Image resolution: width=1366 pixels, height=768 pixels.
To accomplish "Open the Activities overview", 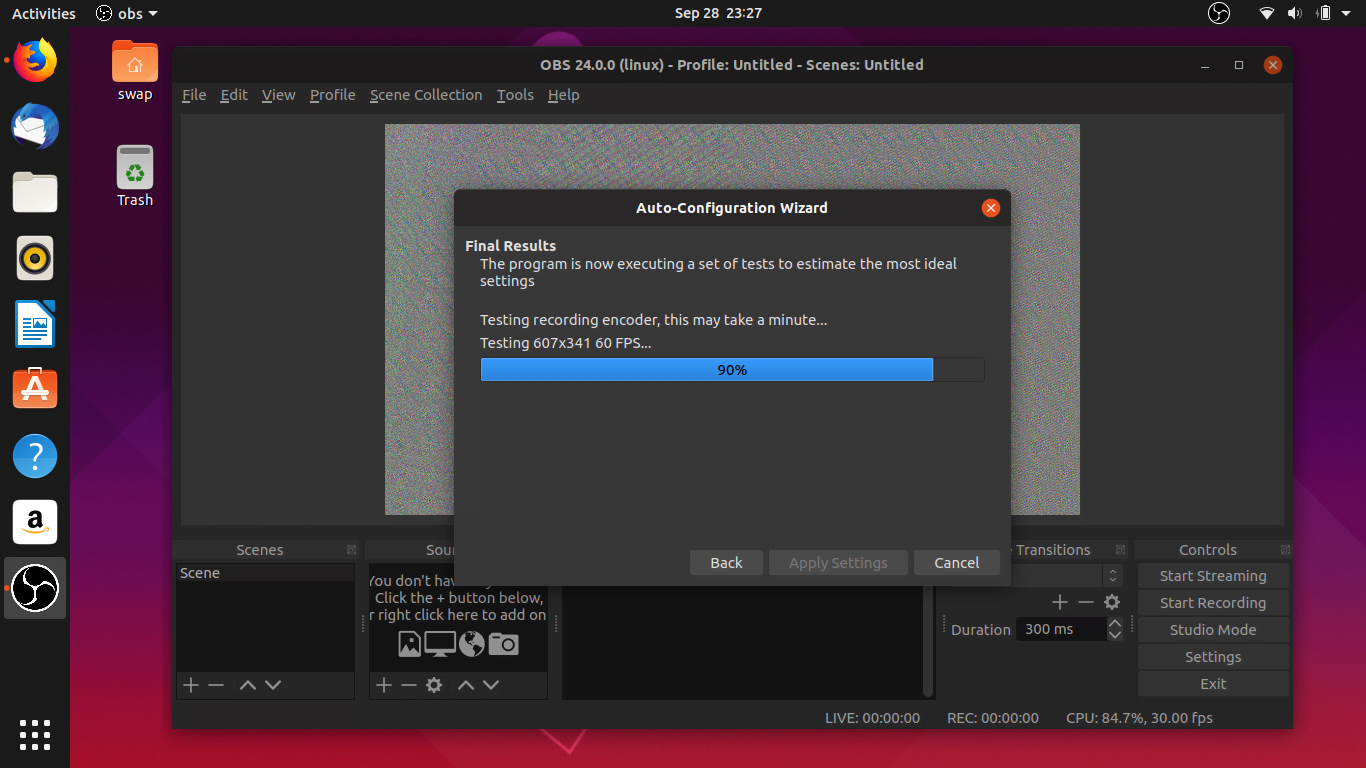I will coord(44,13).
